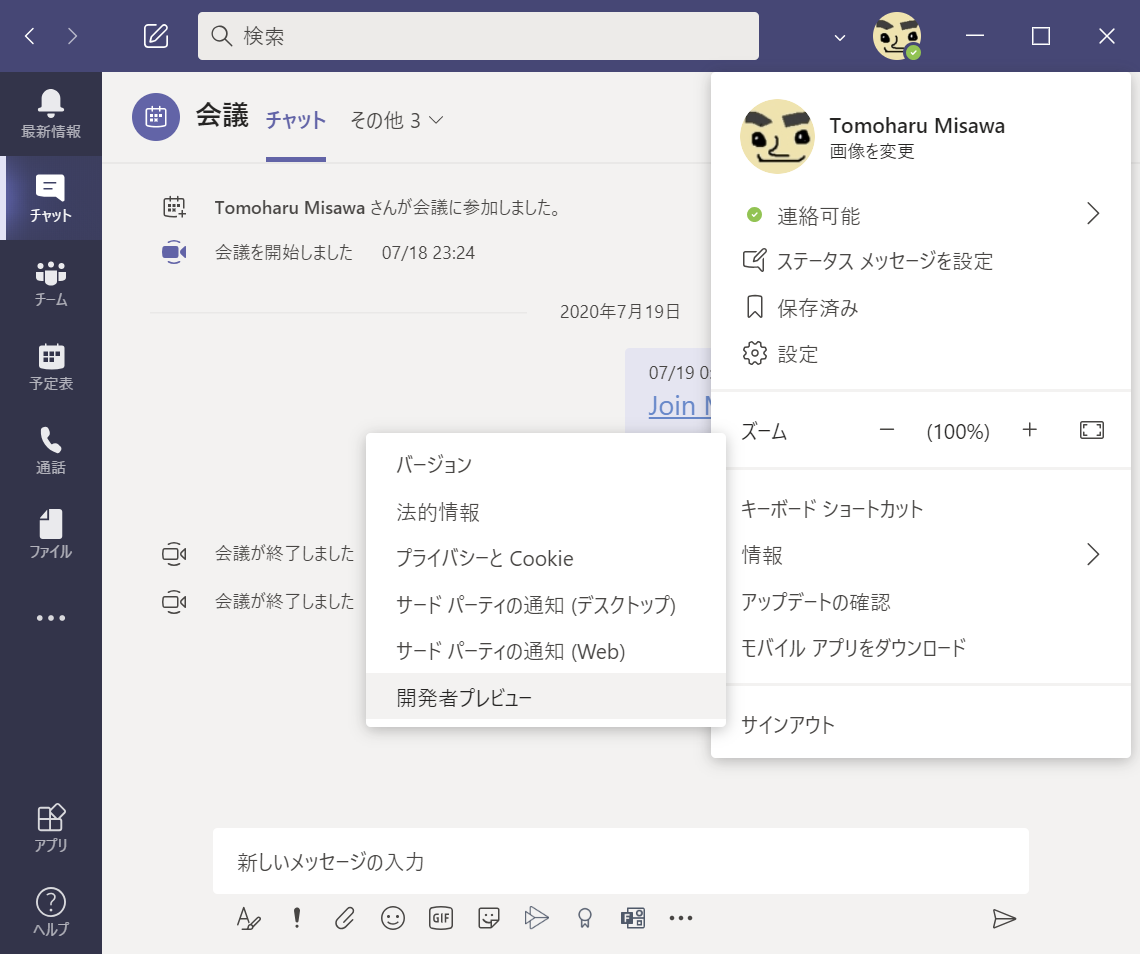Click 画像を変更 to change picture
The height and width of the screenshot is (954, 1140).
pyautogui.click(x=872, y=151)
